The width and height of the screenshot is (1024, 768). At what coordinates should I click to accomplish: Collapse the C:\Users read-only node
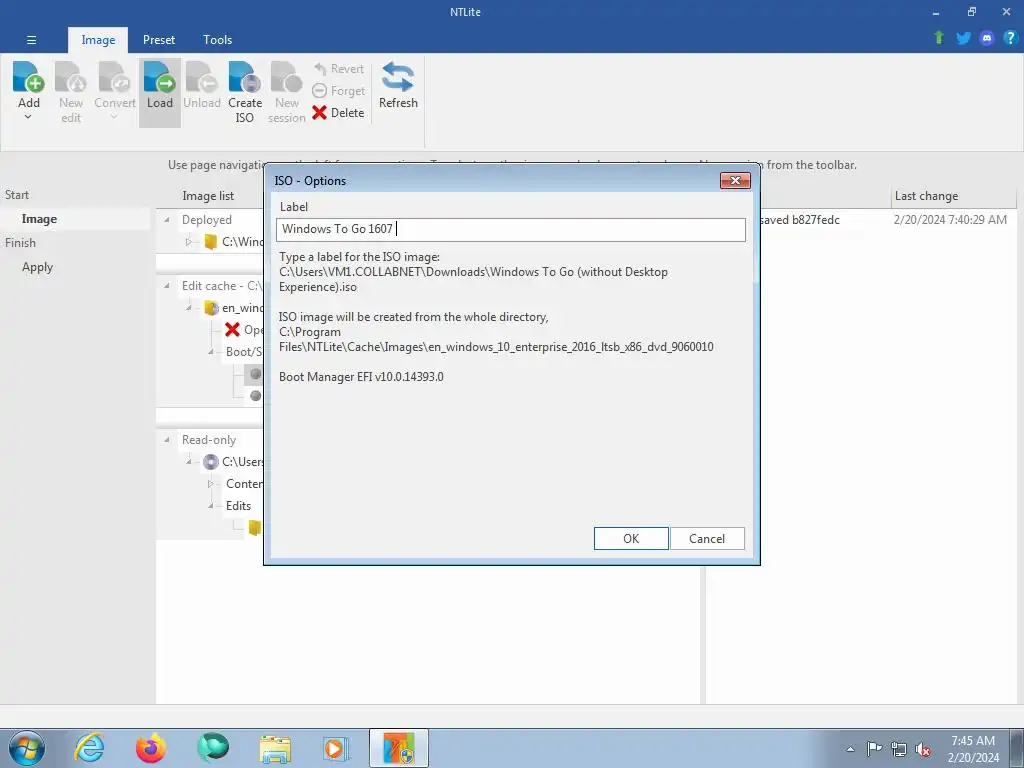pyautogui.click(x=188, y=462)
